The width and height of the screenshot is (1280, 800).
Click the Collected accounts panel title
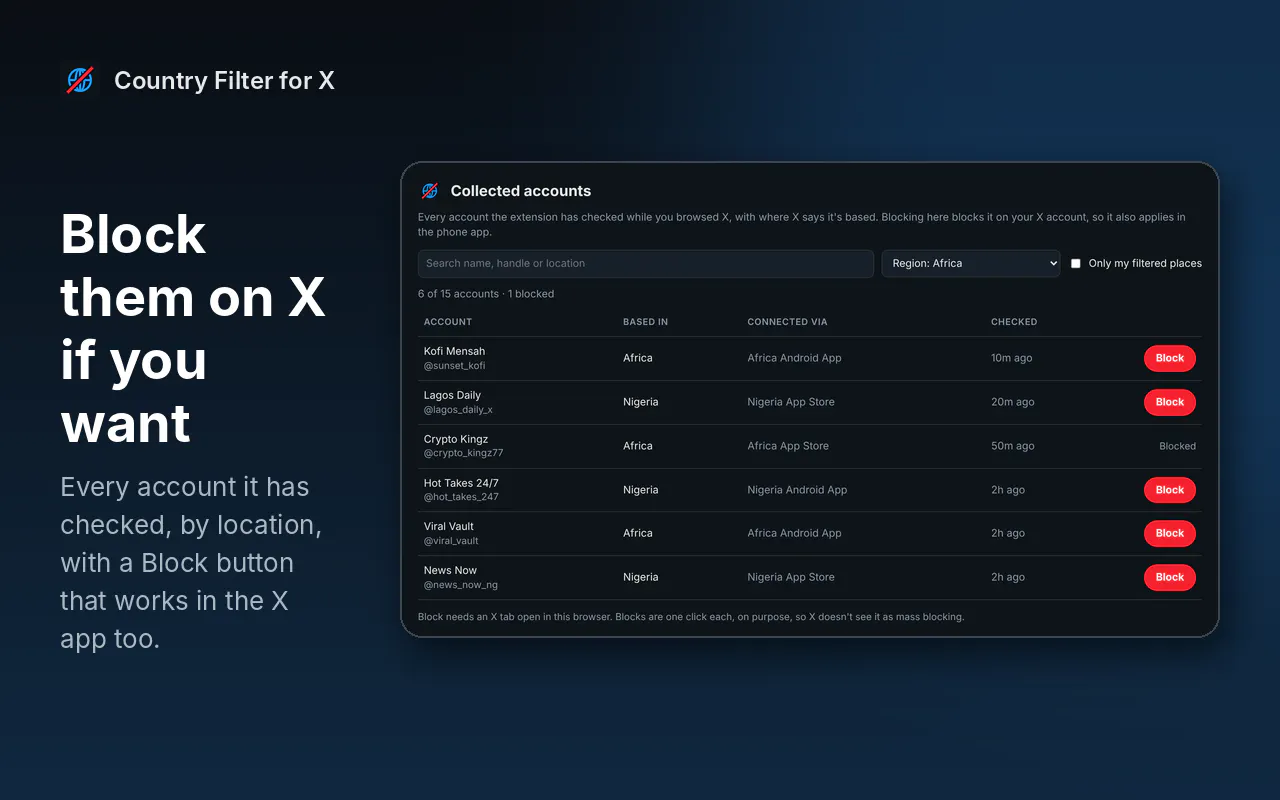pyautogui.click(x=521, y=191)
